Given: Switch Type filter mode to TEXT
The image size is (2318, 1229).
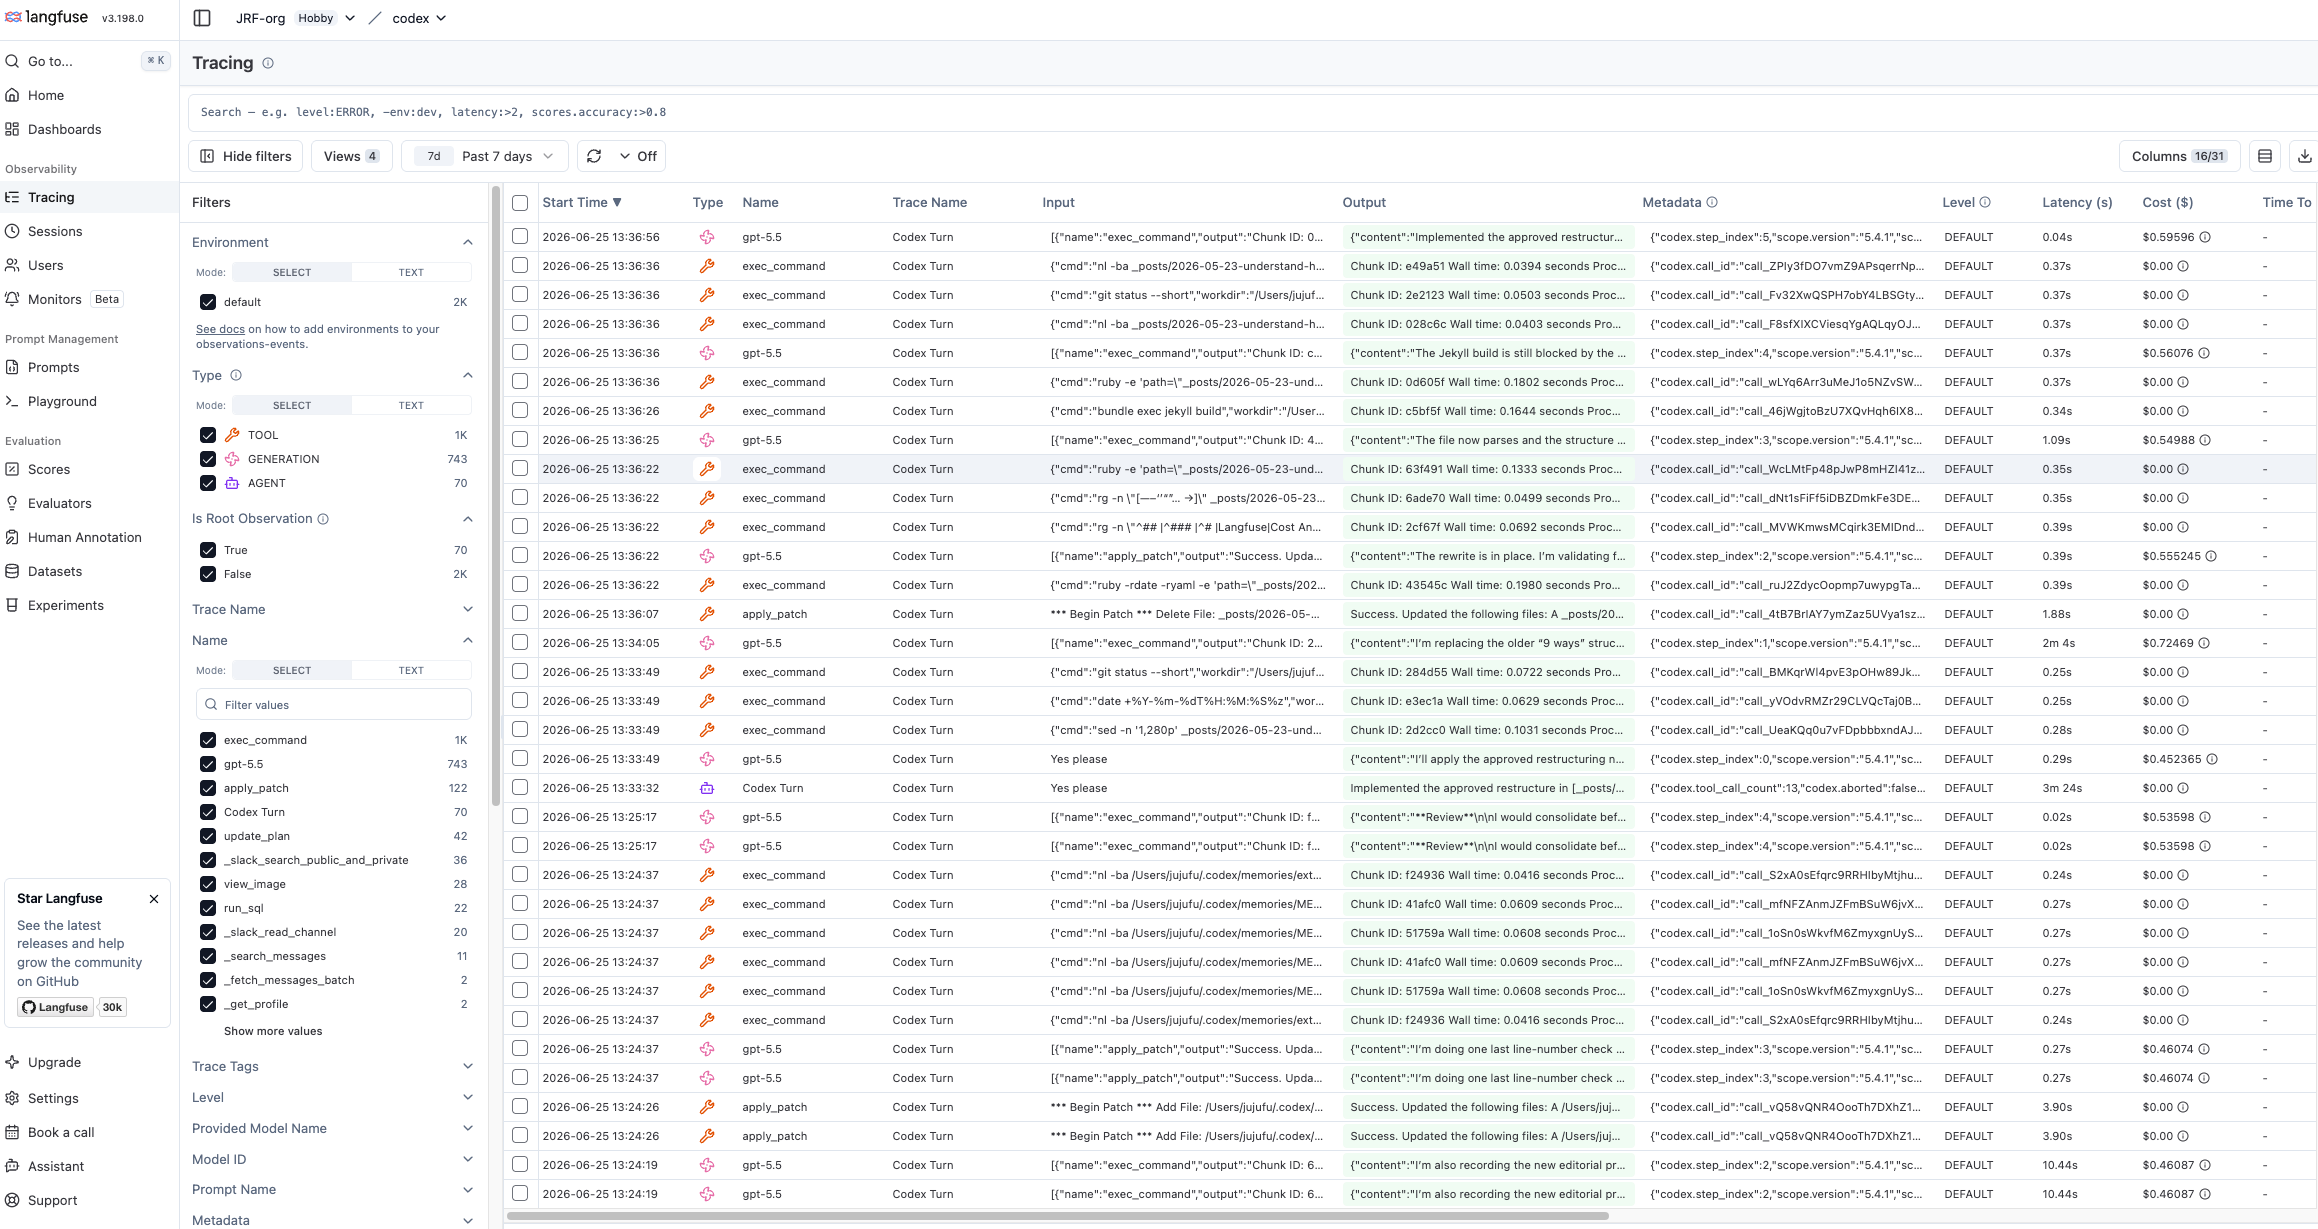Looking at the screenshot, I should click(x=411, y=405).
